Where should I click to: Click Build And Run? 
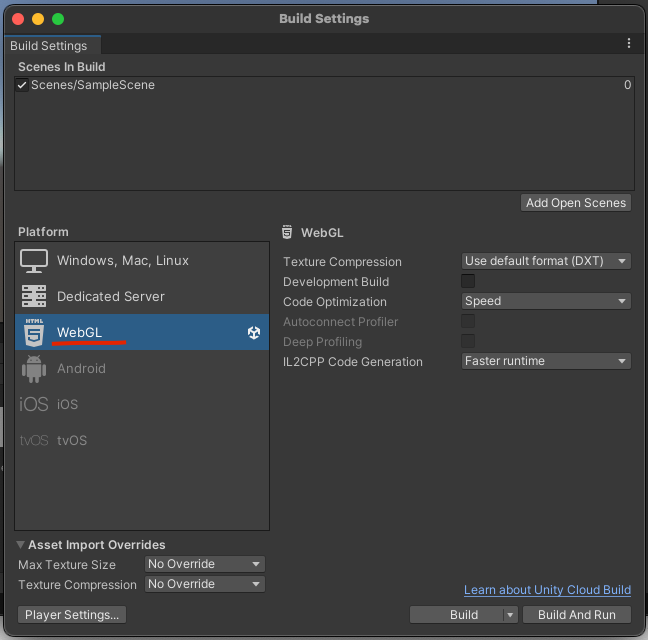[x=577, y=615]
